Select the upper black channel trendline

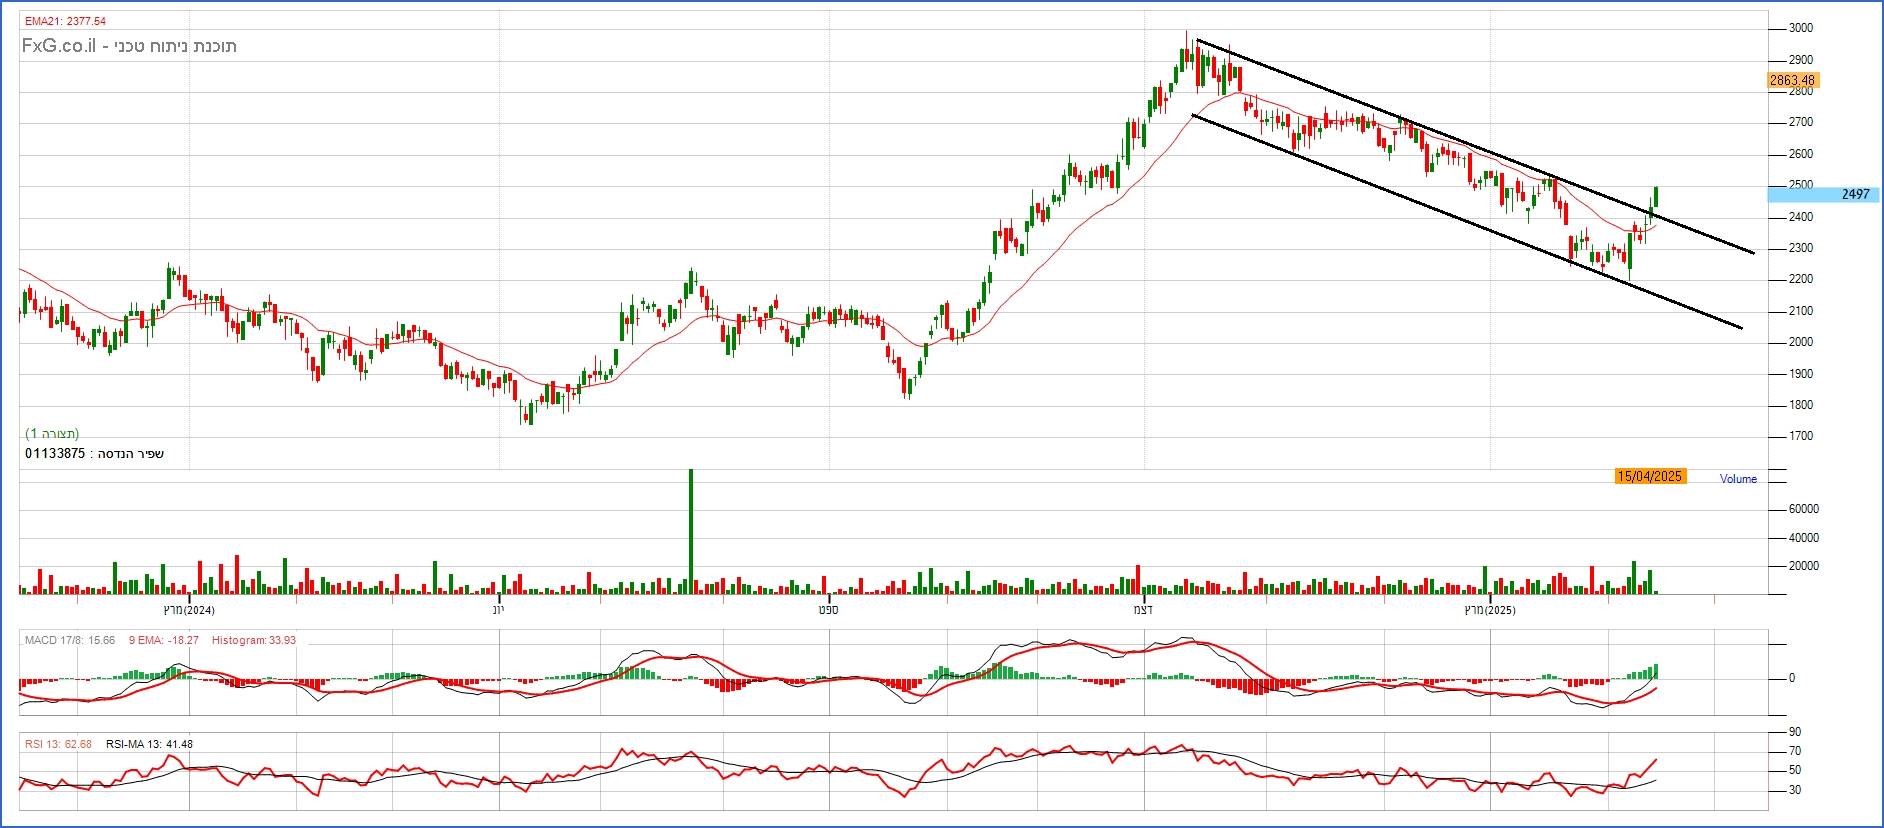(x=1475, y=146)
